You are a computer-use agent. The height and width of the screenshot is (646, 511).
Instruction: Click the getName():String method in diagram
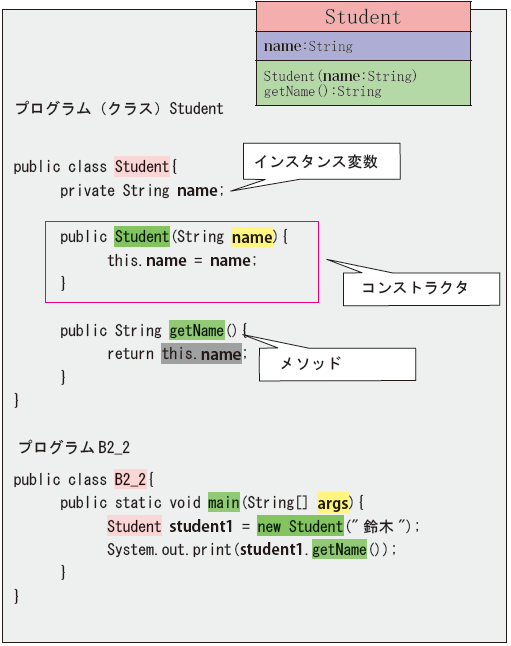pyautogui.click(x=323, y=91)
